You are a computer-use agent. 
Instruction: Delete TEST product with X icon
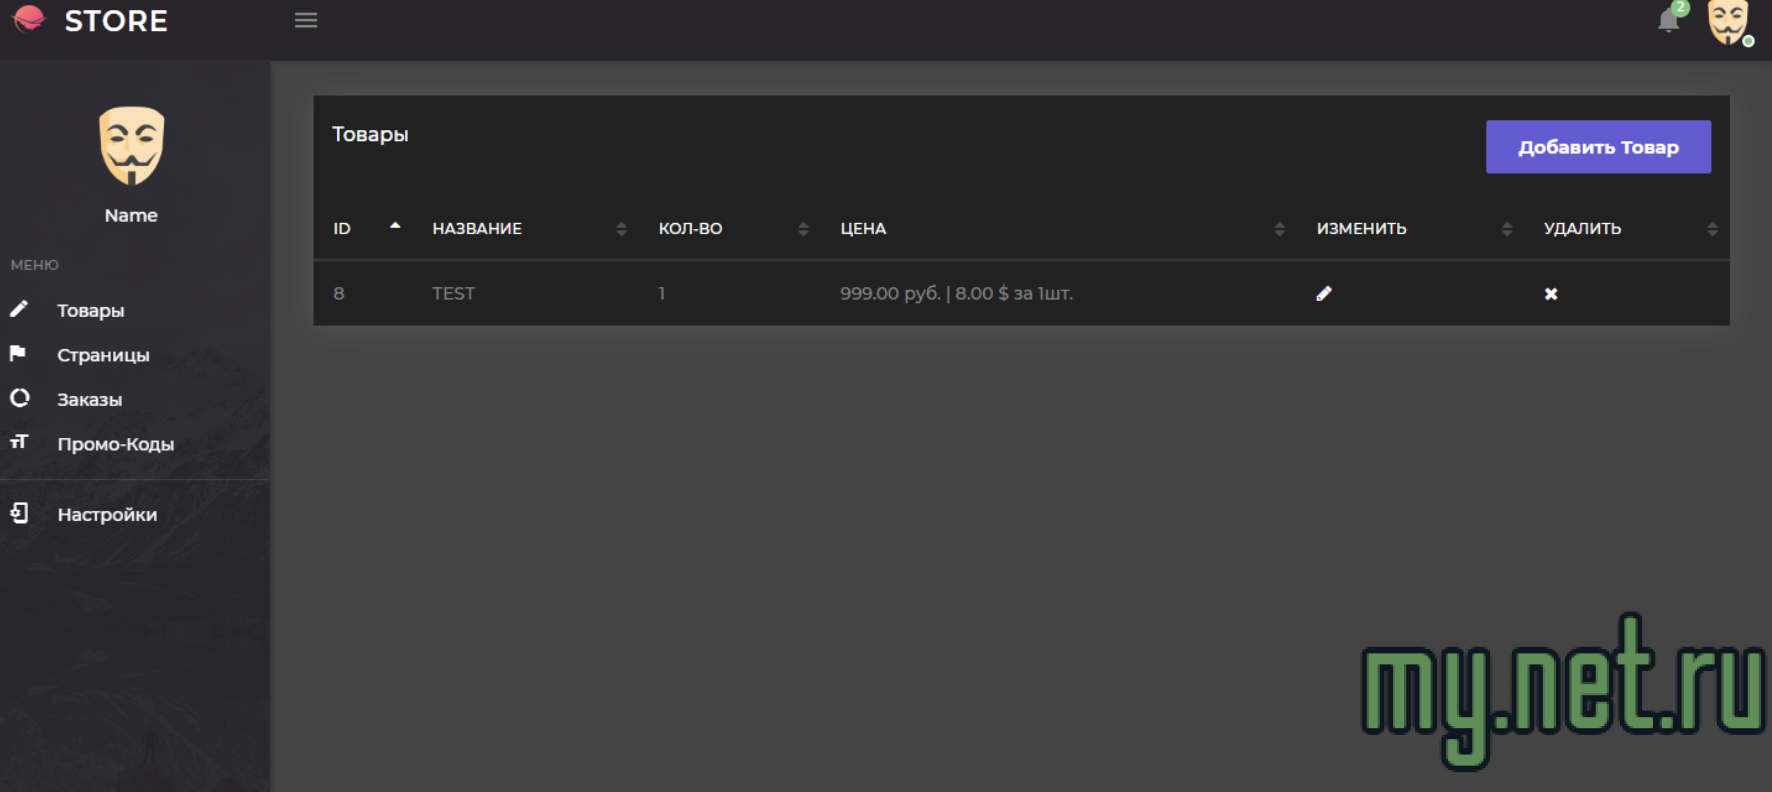click(1551, 294)
